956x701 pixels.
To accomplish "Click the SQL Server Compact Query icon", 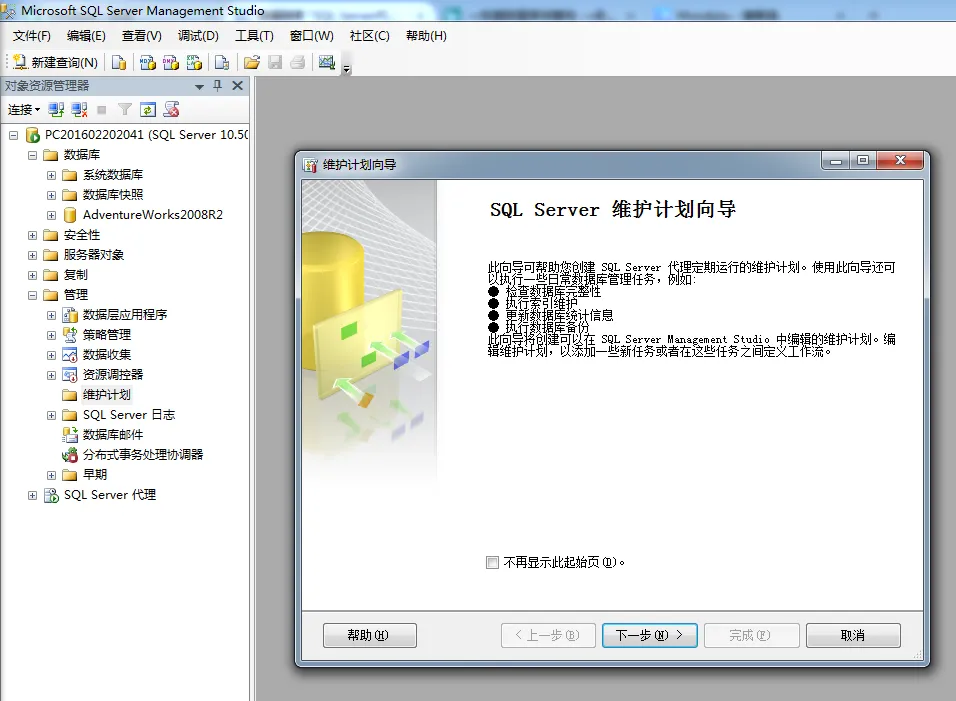I will [222, 62].
